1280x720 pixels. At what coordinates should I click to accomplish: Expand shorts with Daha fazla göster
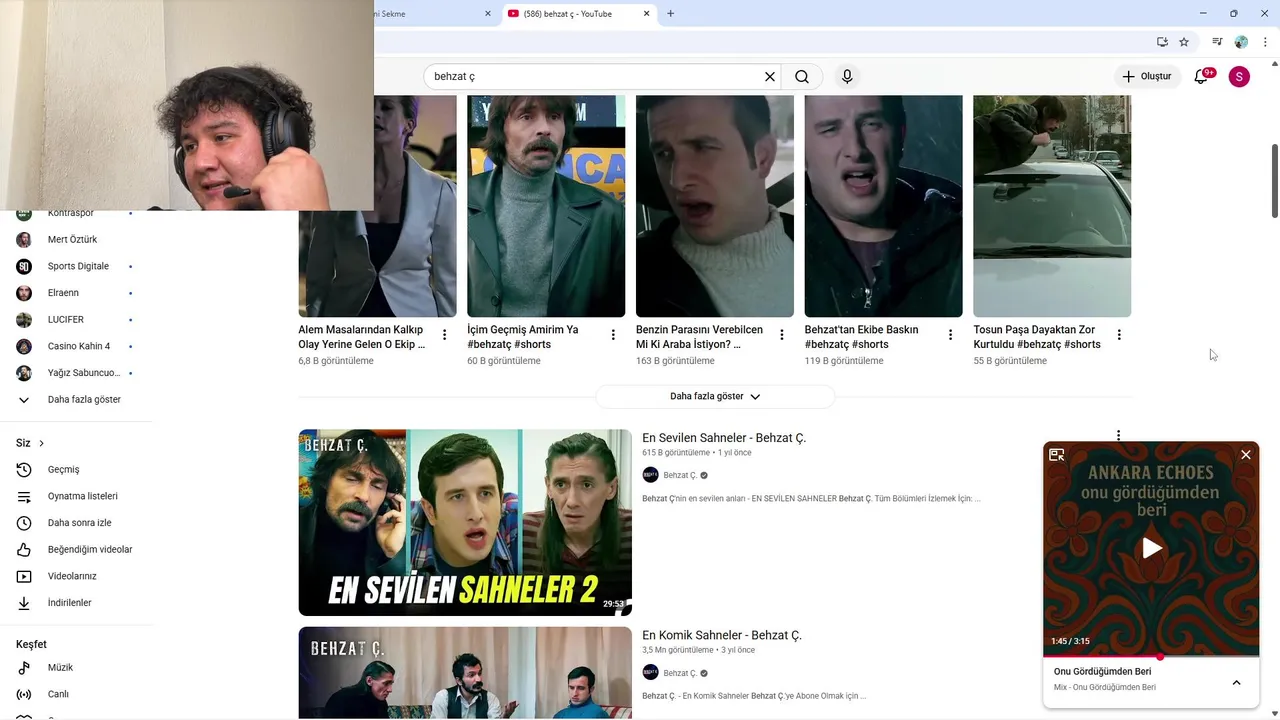(x=715, y=396)
